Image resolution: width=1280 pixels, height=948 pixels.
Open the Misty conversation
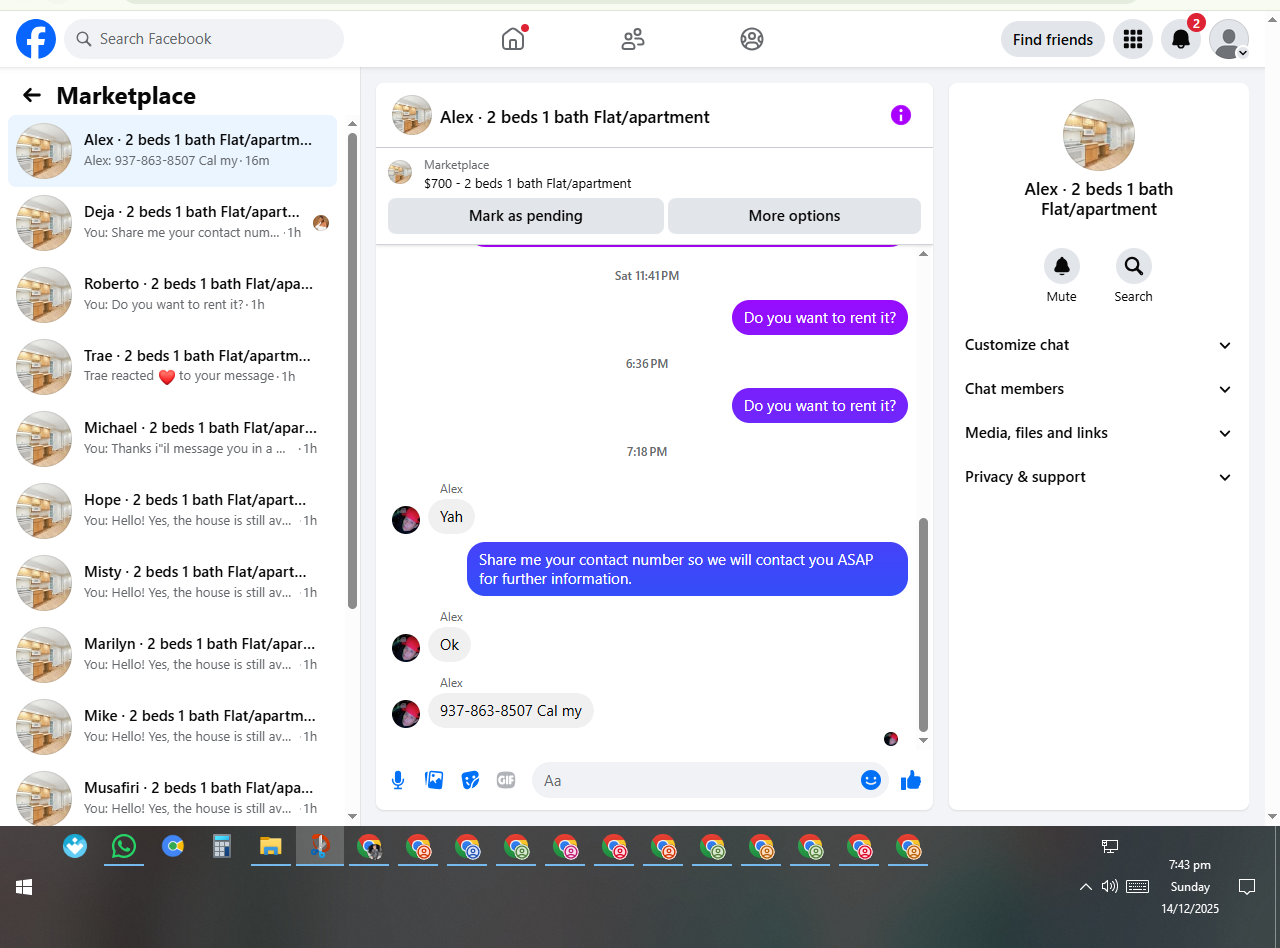(172, 583)
